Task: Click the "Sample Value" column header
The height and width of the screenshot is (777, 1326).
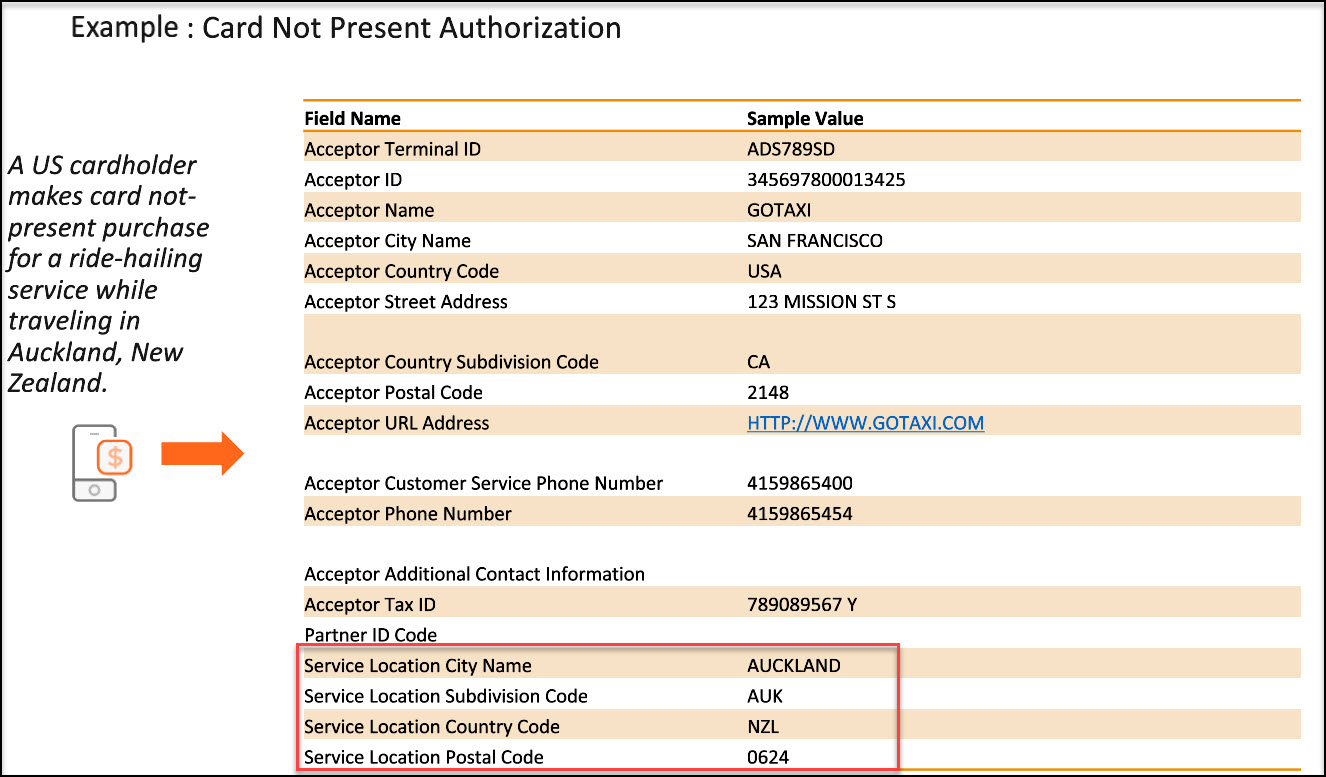Action: pyautogui.click(x=805, y=118)
